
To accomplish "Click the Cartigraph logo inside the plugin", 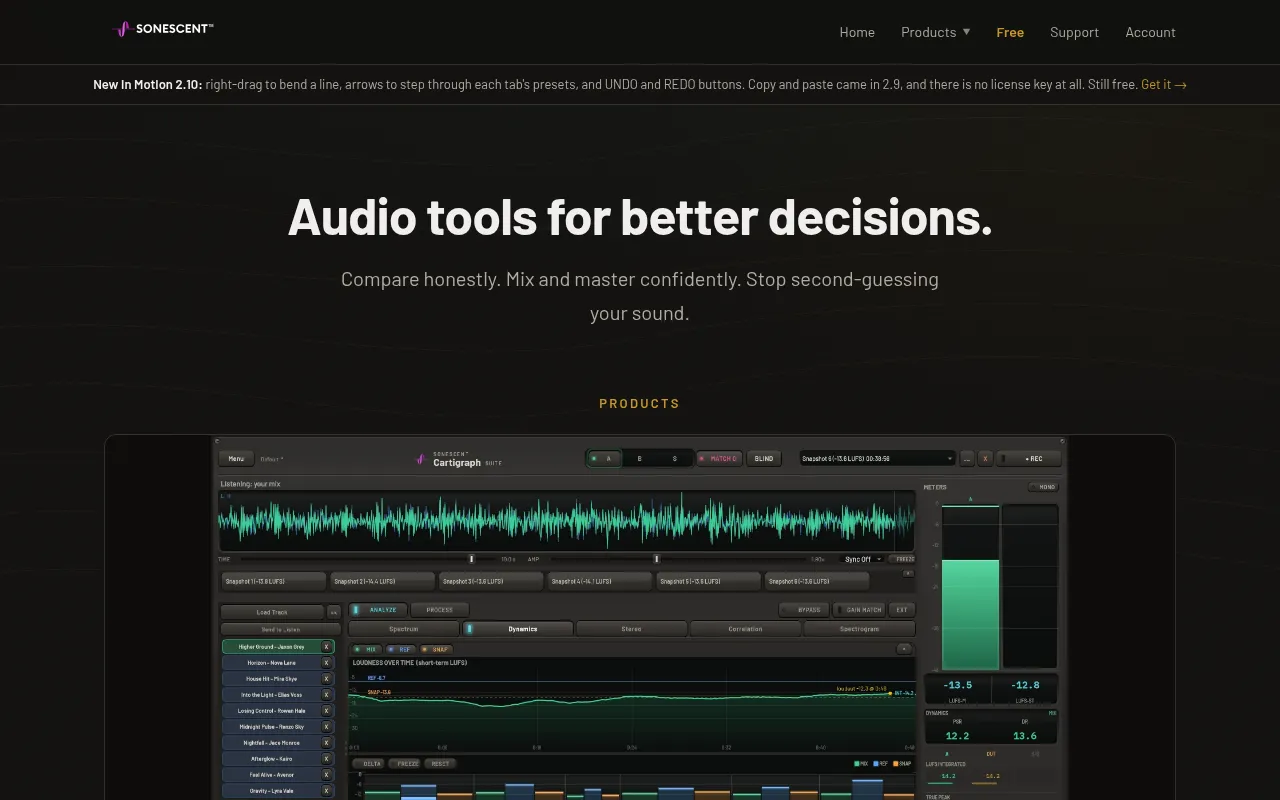I will pyautogui.click(x=459, y=459).
